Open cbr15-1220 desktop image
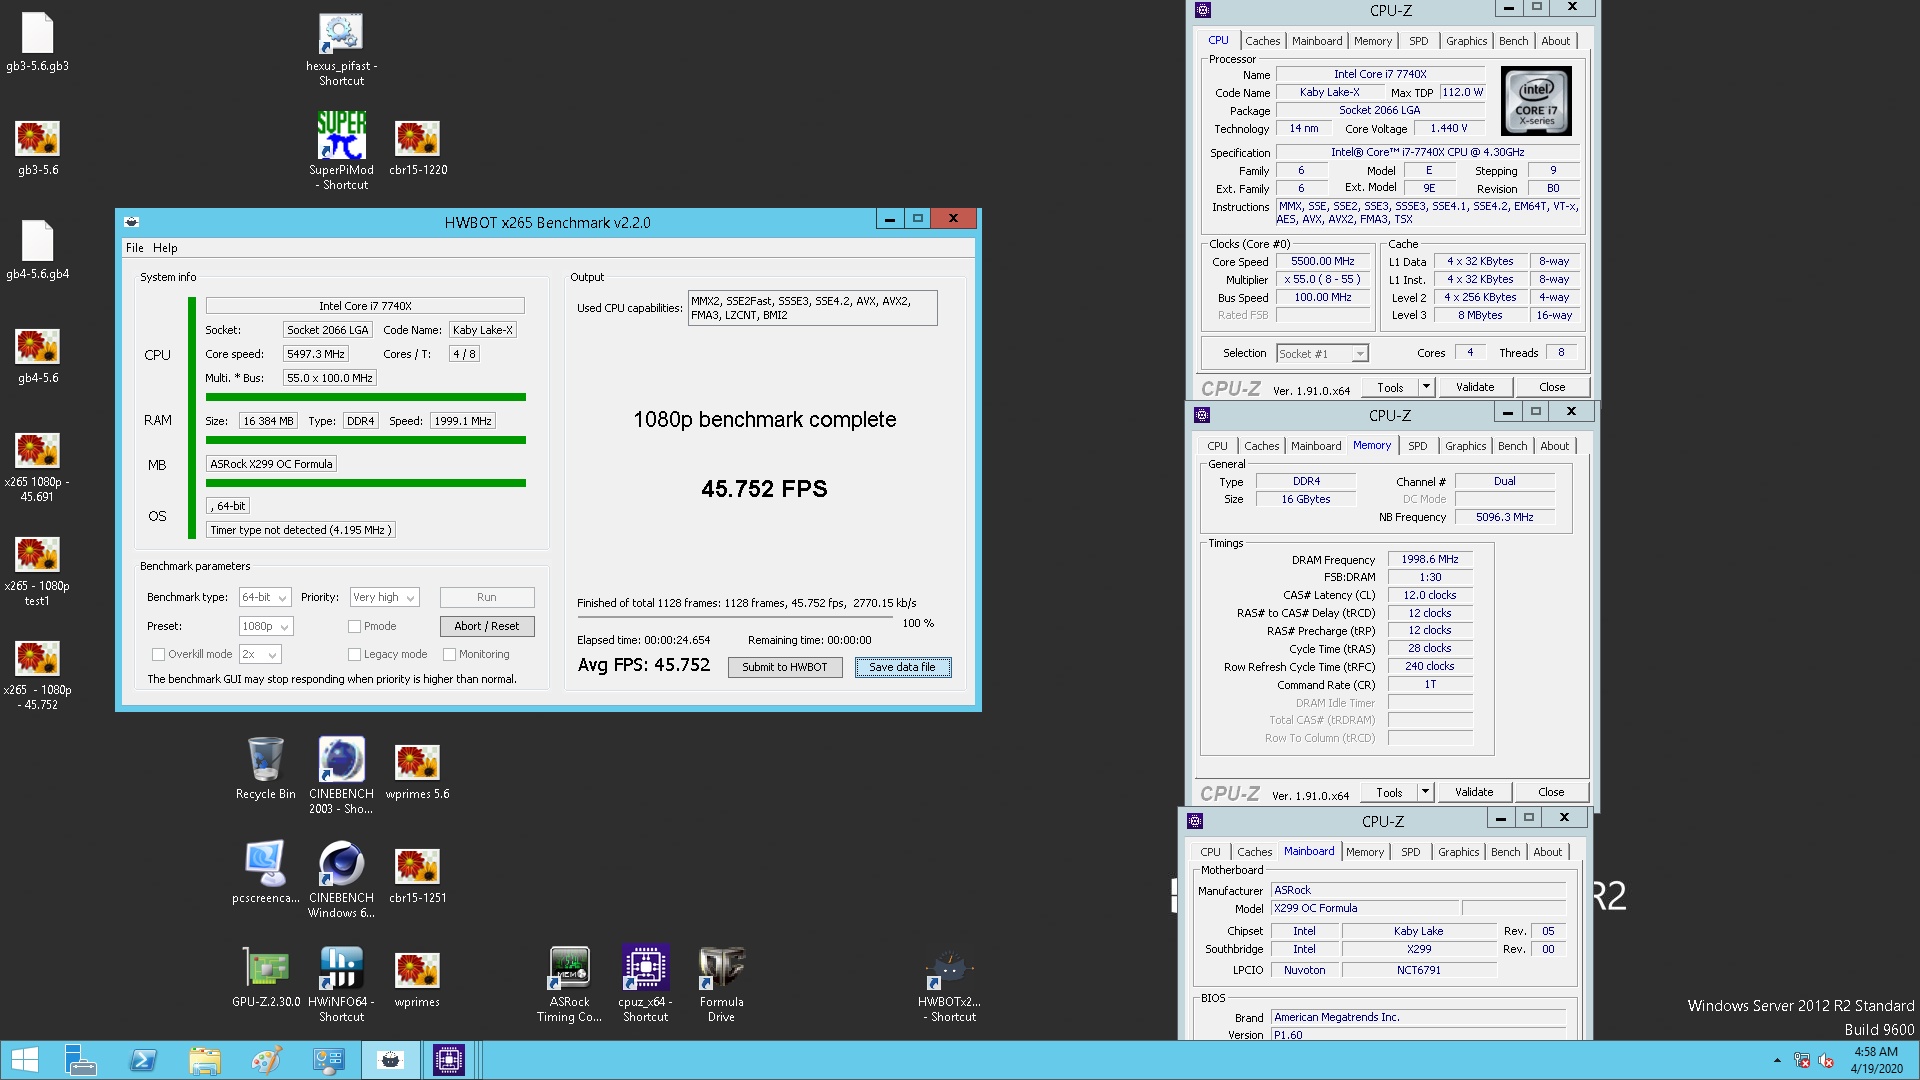The width and height of the screenshot is (1920, 1080). (417, 148)
